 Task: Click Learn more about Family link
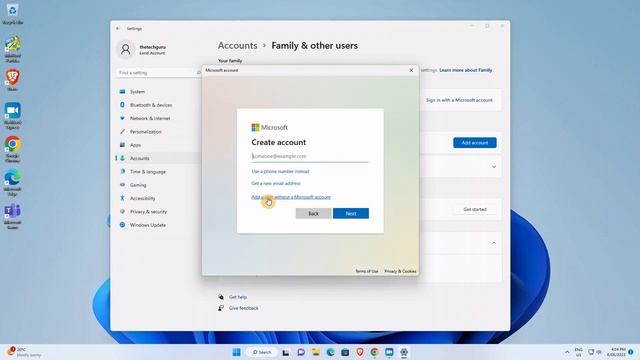pyautogui.click(x=466, y=70)
